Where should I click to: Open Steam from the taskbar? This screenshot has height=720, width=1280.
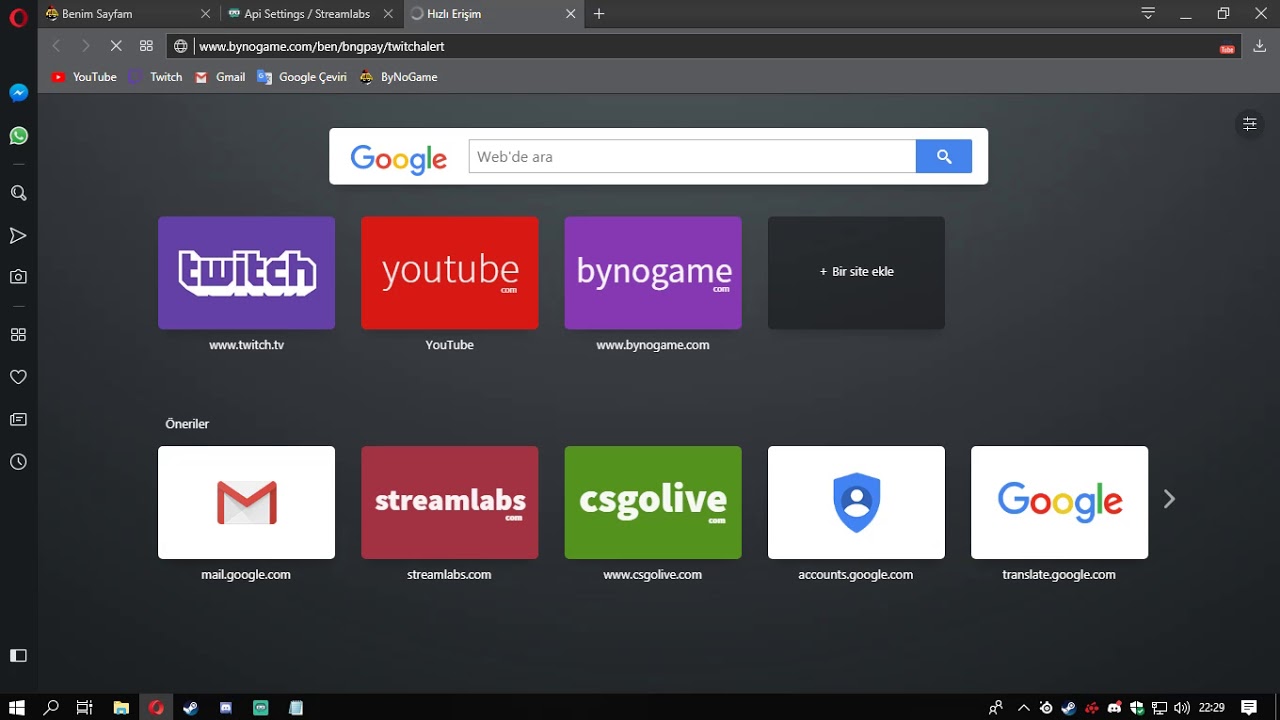[190, 707]
